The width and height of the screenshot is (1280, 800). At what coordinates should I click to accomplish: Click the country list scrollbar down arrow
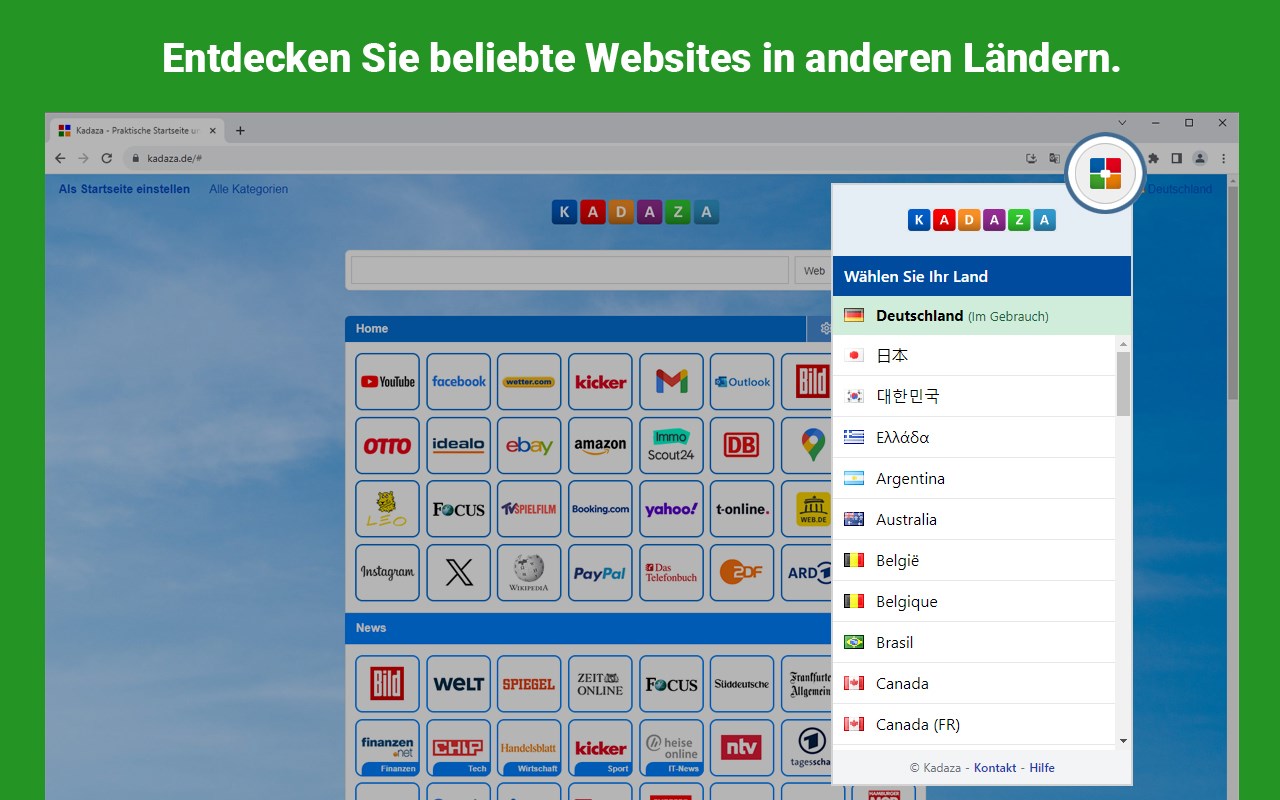click(x=1123, y=741)
